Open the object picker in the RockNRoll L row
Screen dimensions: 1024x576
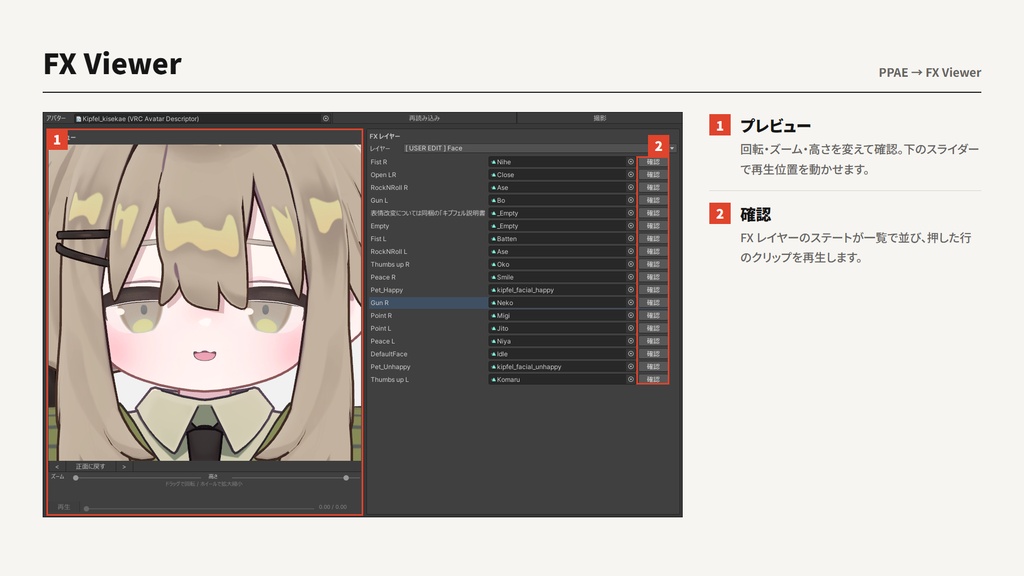tap(631, 251)
